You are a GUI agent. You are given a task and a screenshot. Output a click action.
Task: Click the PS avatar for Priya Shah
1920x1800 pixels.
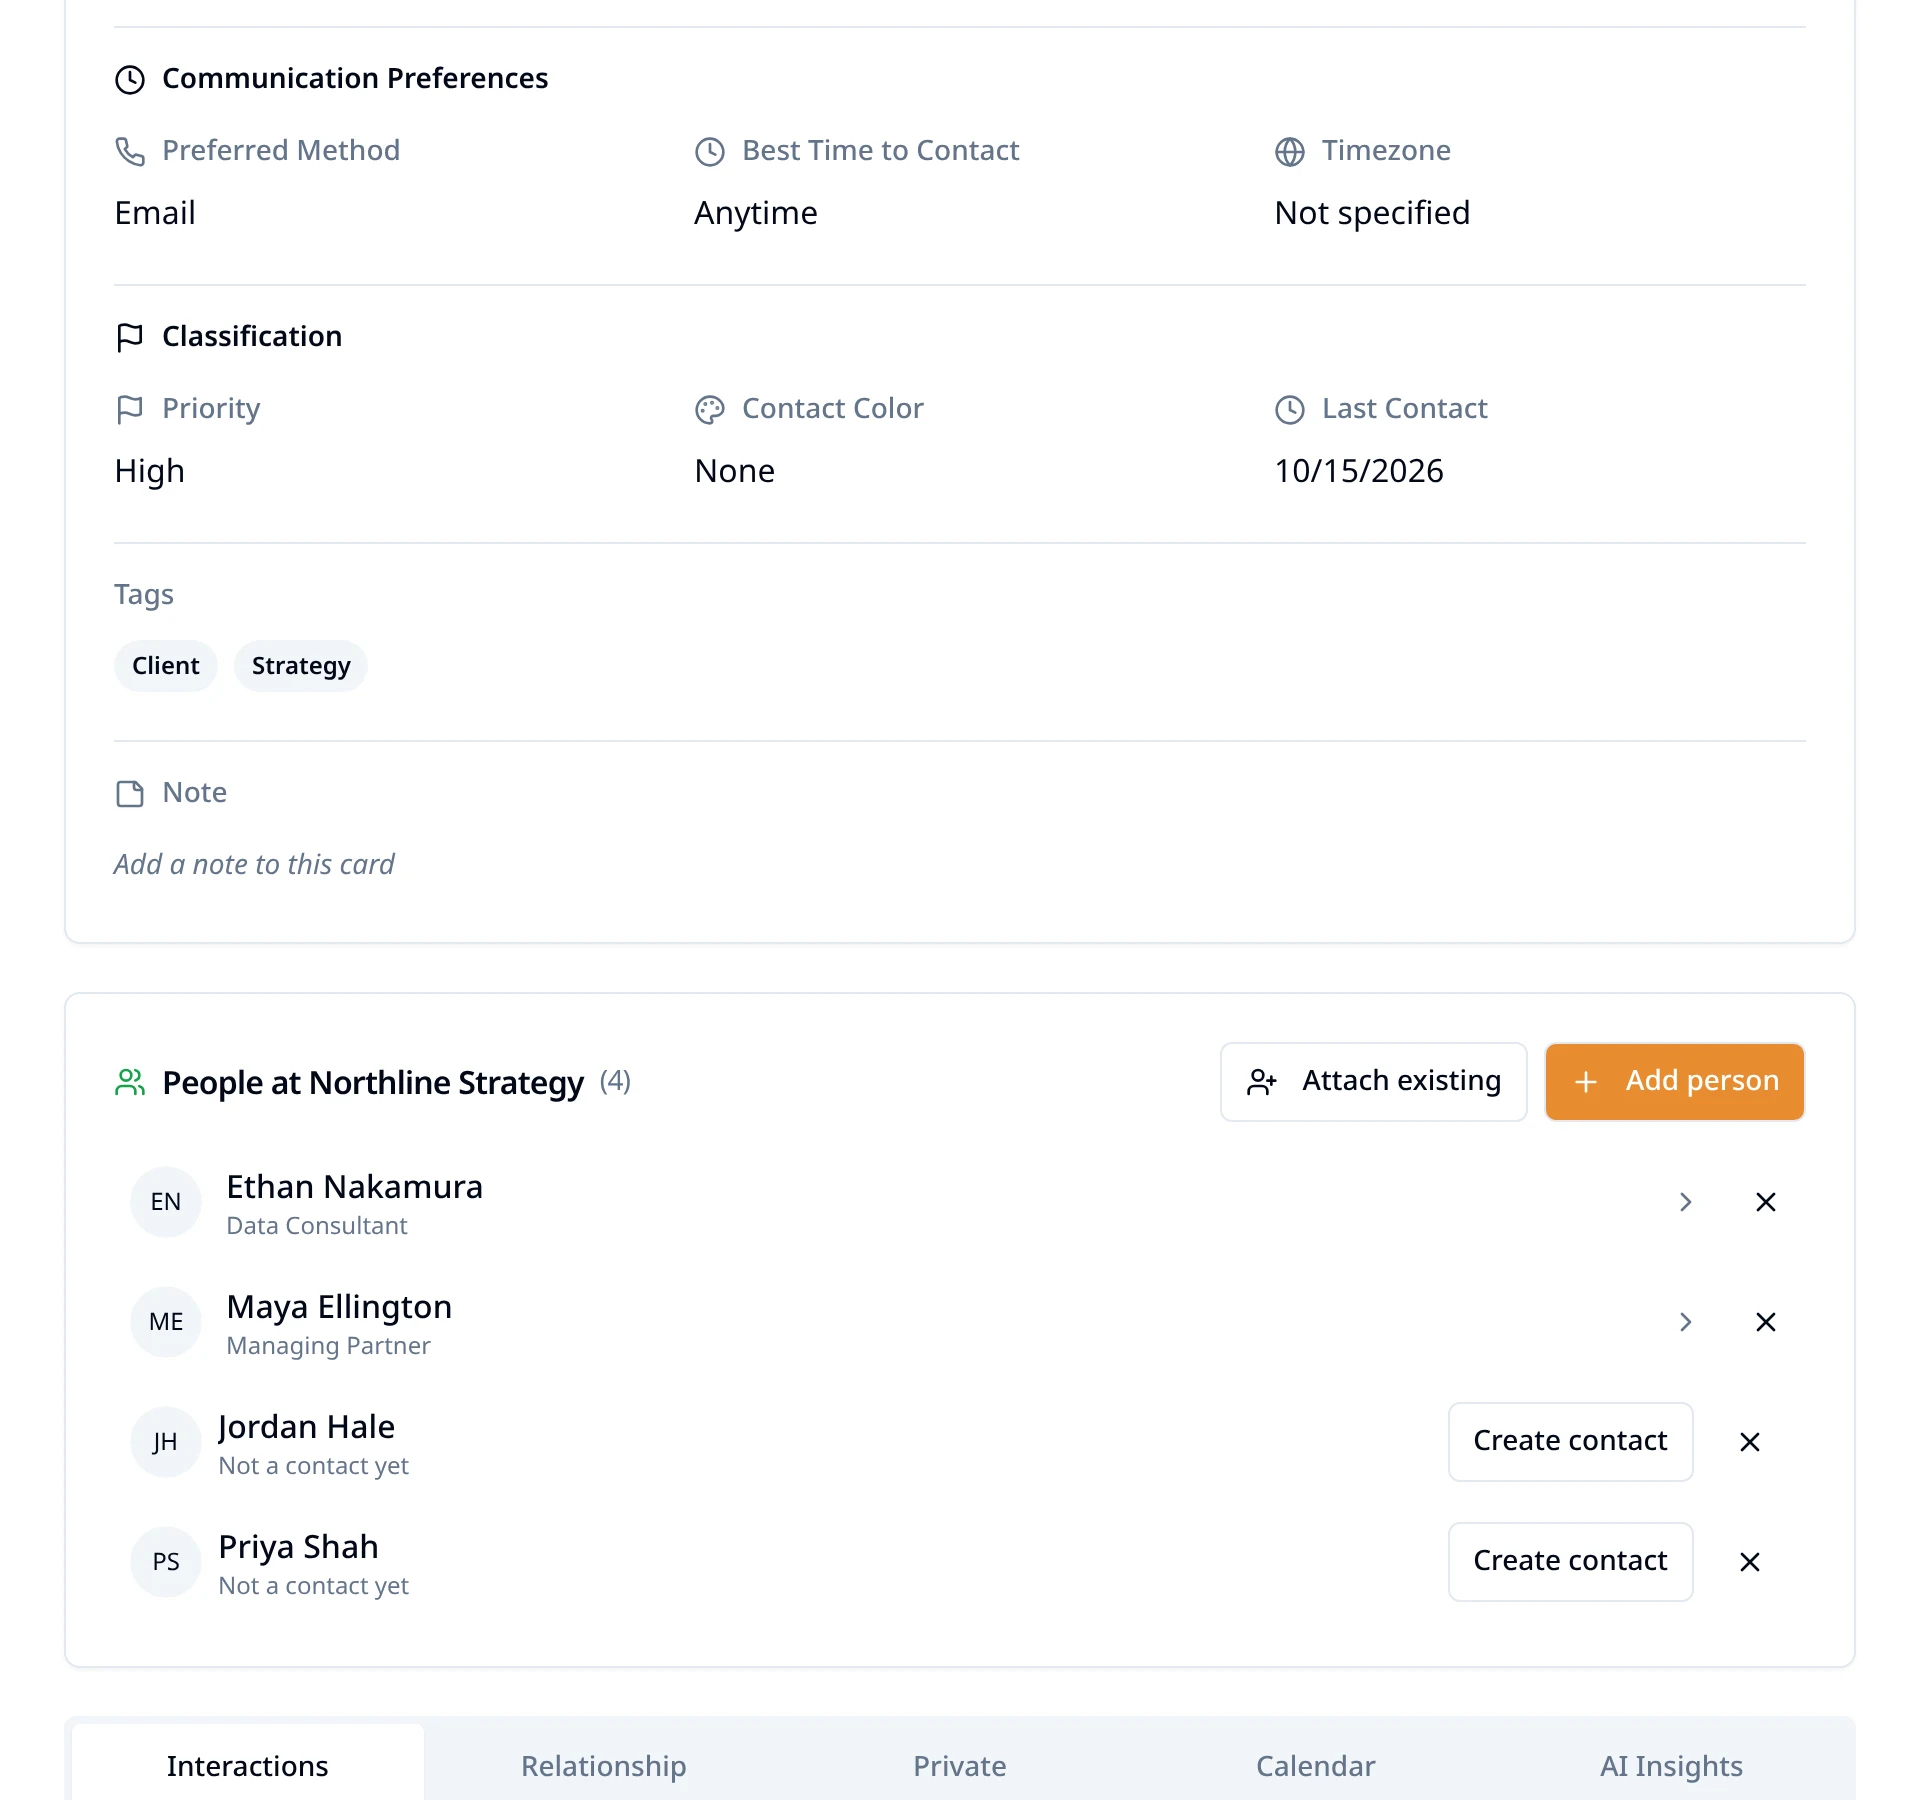click(x=166, y=1562)
